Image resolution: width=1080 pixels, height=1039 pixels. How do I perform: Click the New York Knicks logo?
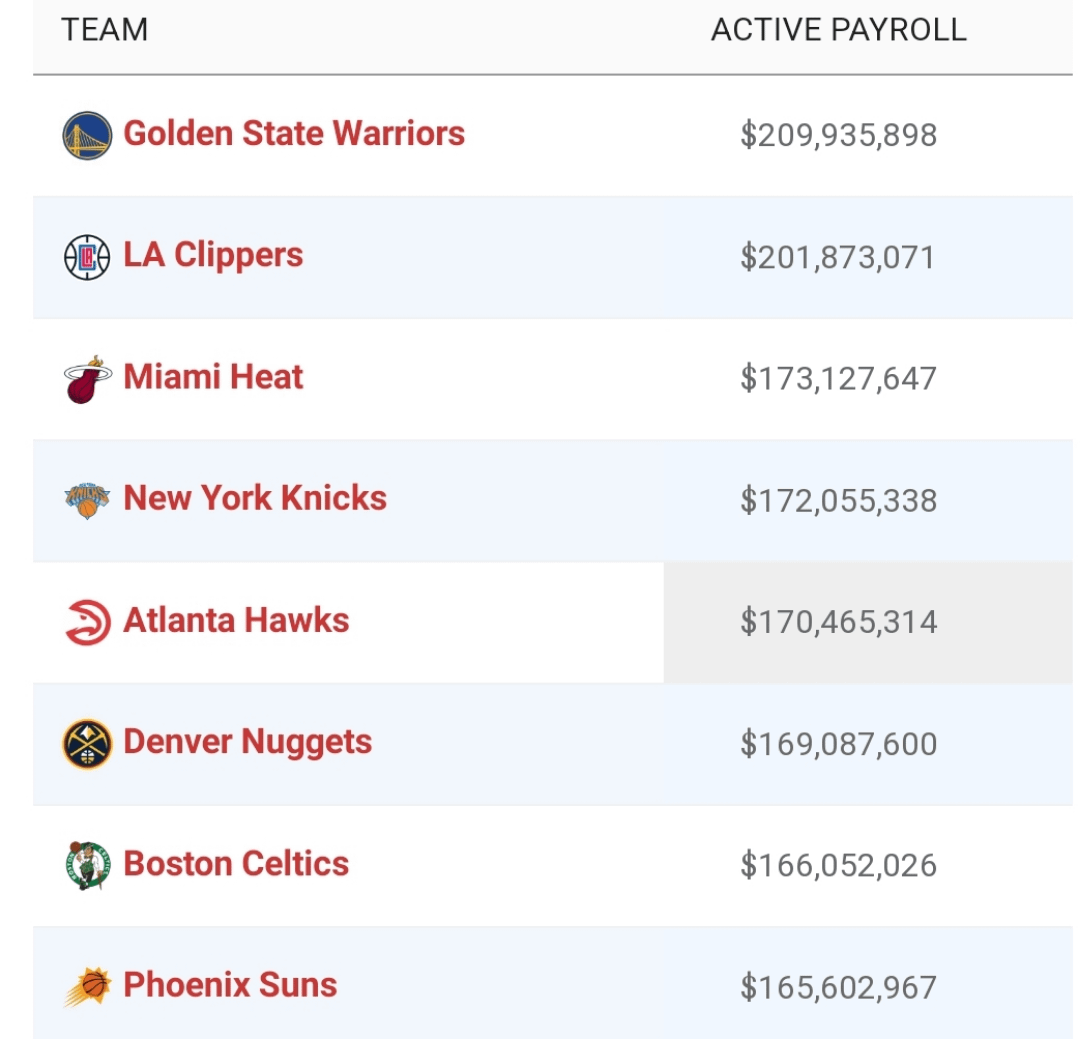pos(87,500)
